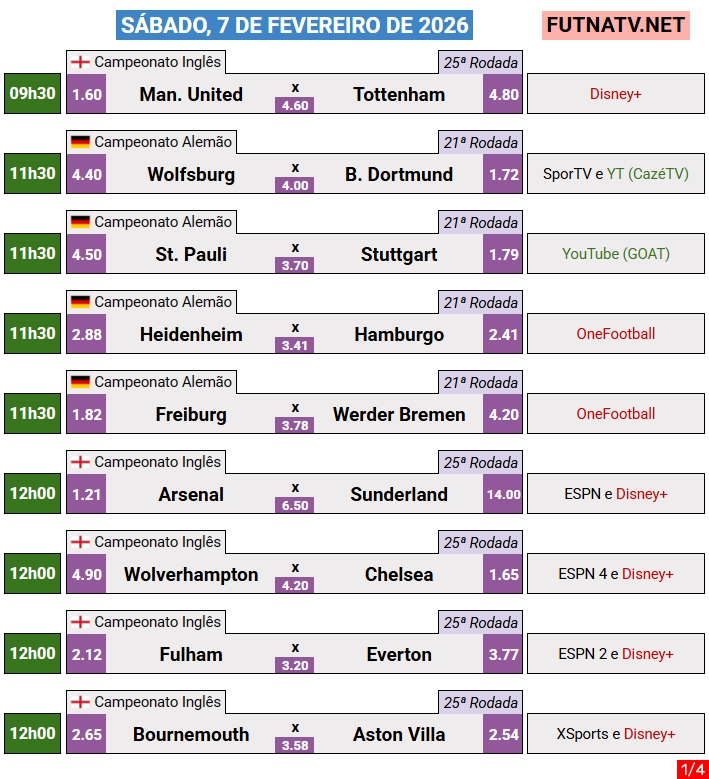Click the Germany flag above Heidenheim x Hamburgo

(80, 302)
